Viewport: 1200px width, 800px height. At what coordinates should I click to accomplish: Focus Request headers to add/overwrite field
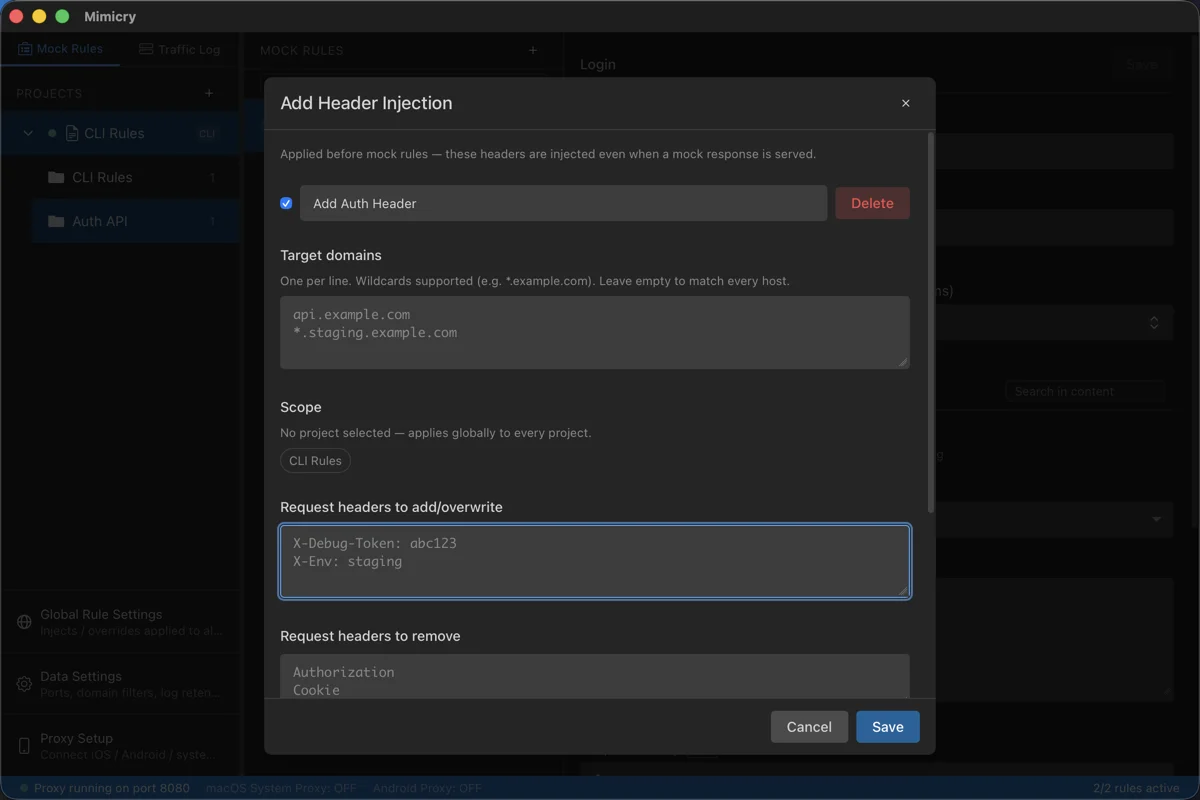595,561
